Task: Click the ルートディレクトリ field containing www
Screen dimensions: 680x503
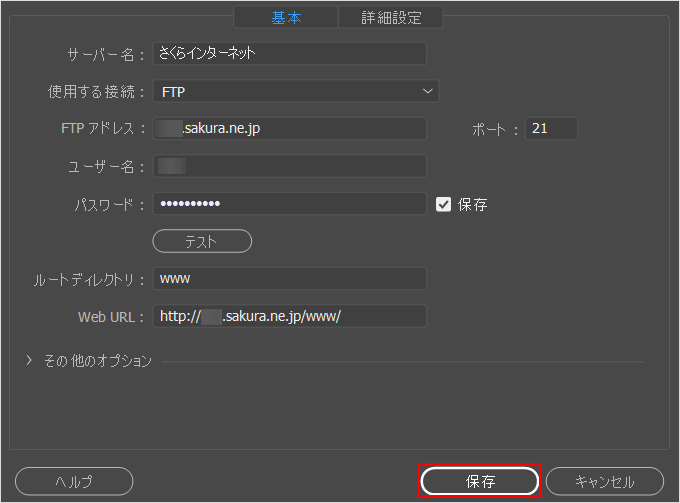Action: (x=289, y=279)
